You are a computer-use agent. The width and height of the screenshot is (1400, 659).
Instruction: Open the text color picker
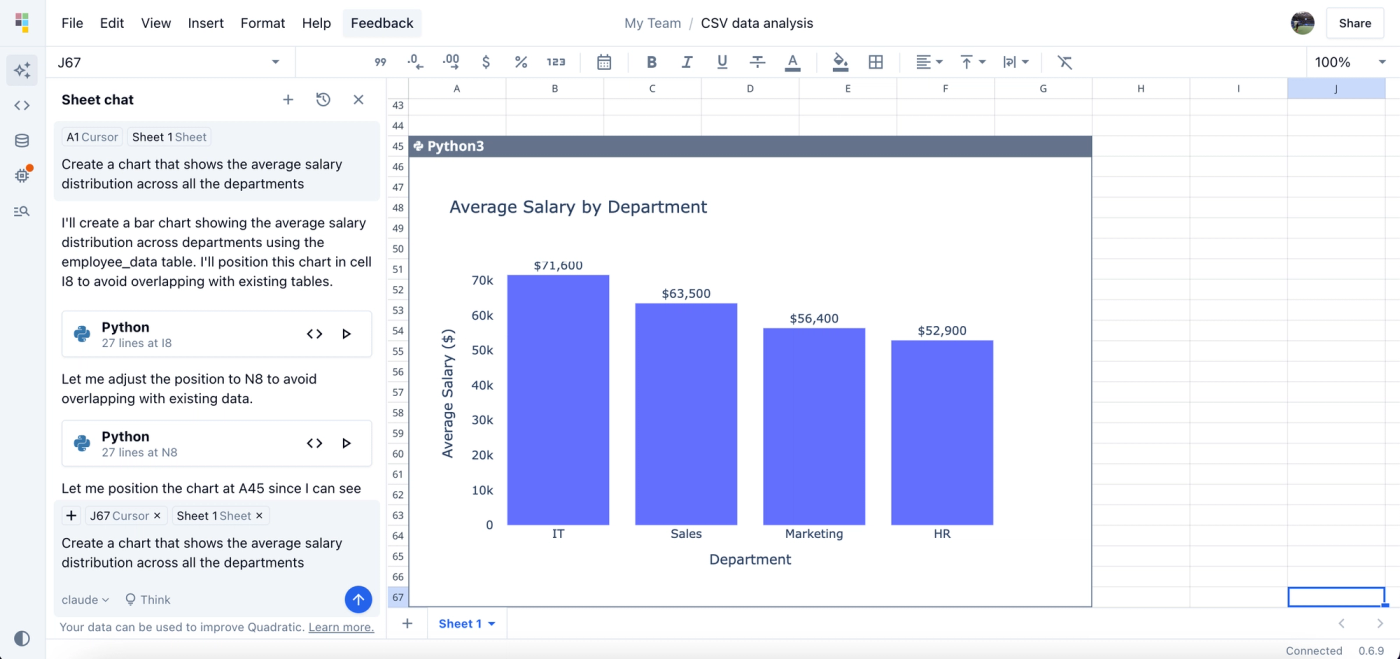792,61
